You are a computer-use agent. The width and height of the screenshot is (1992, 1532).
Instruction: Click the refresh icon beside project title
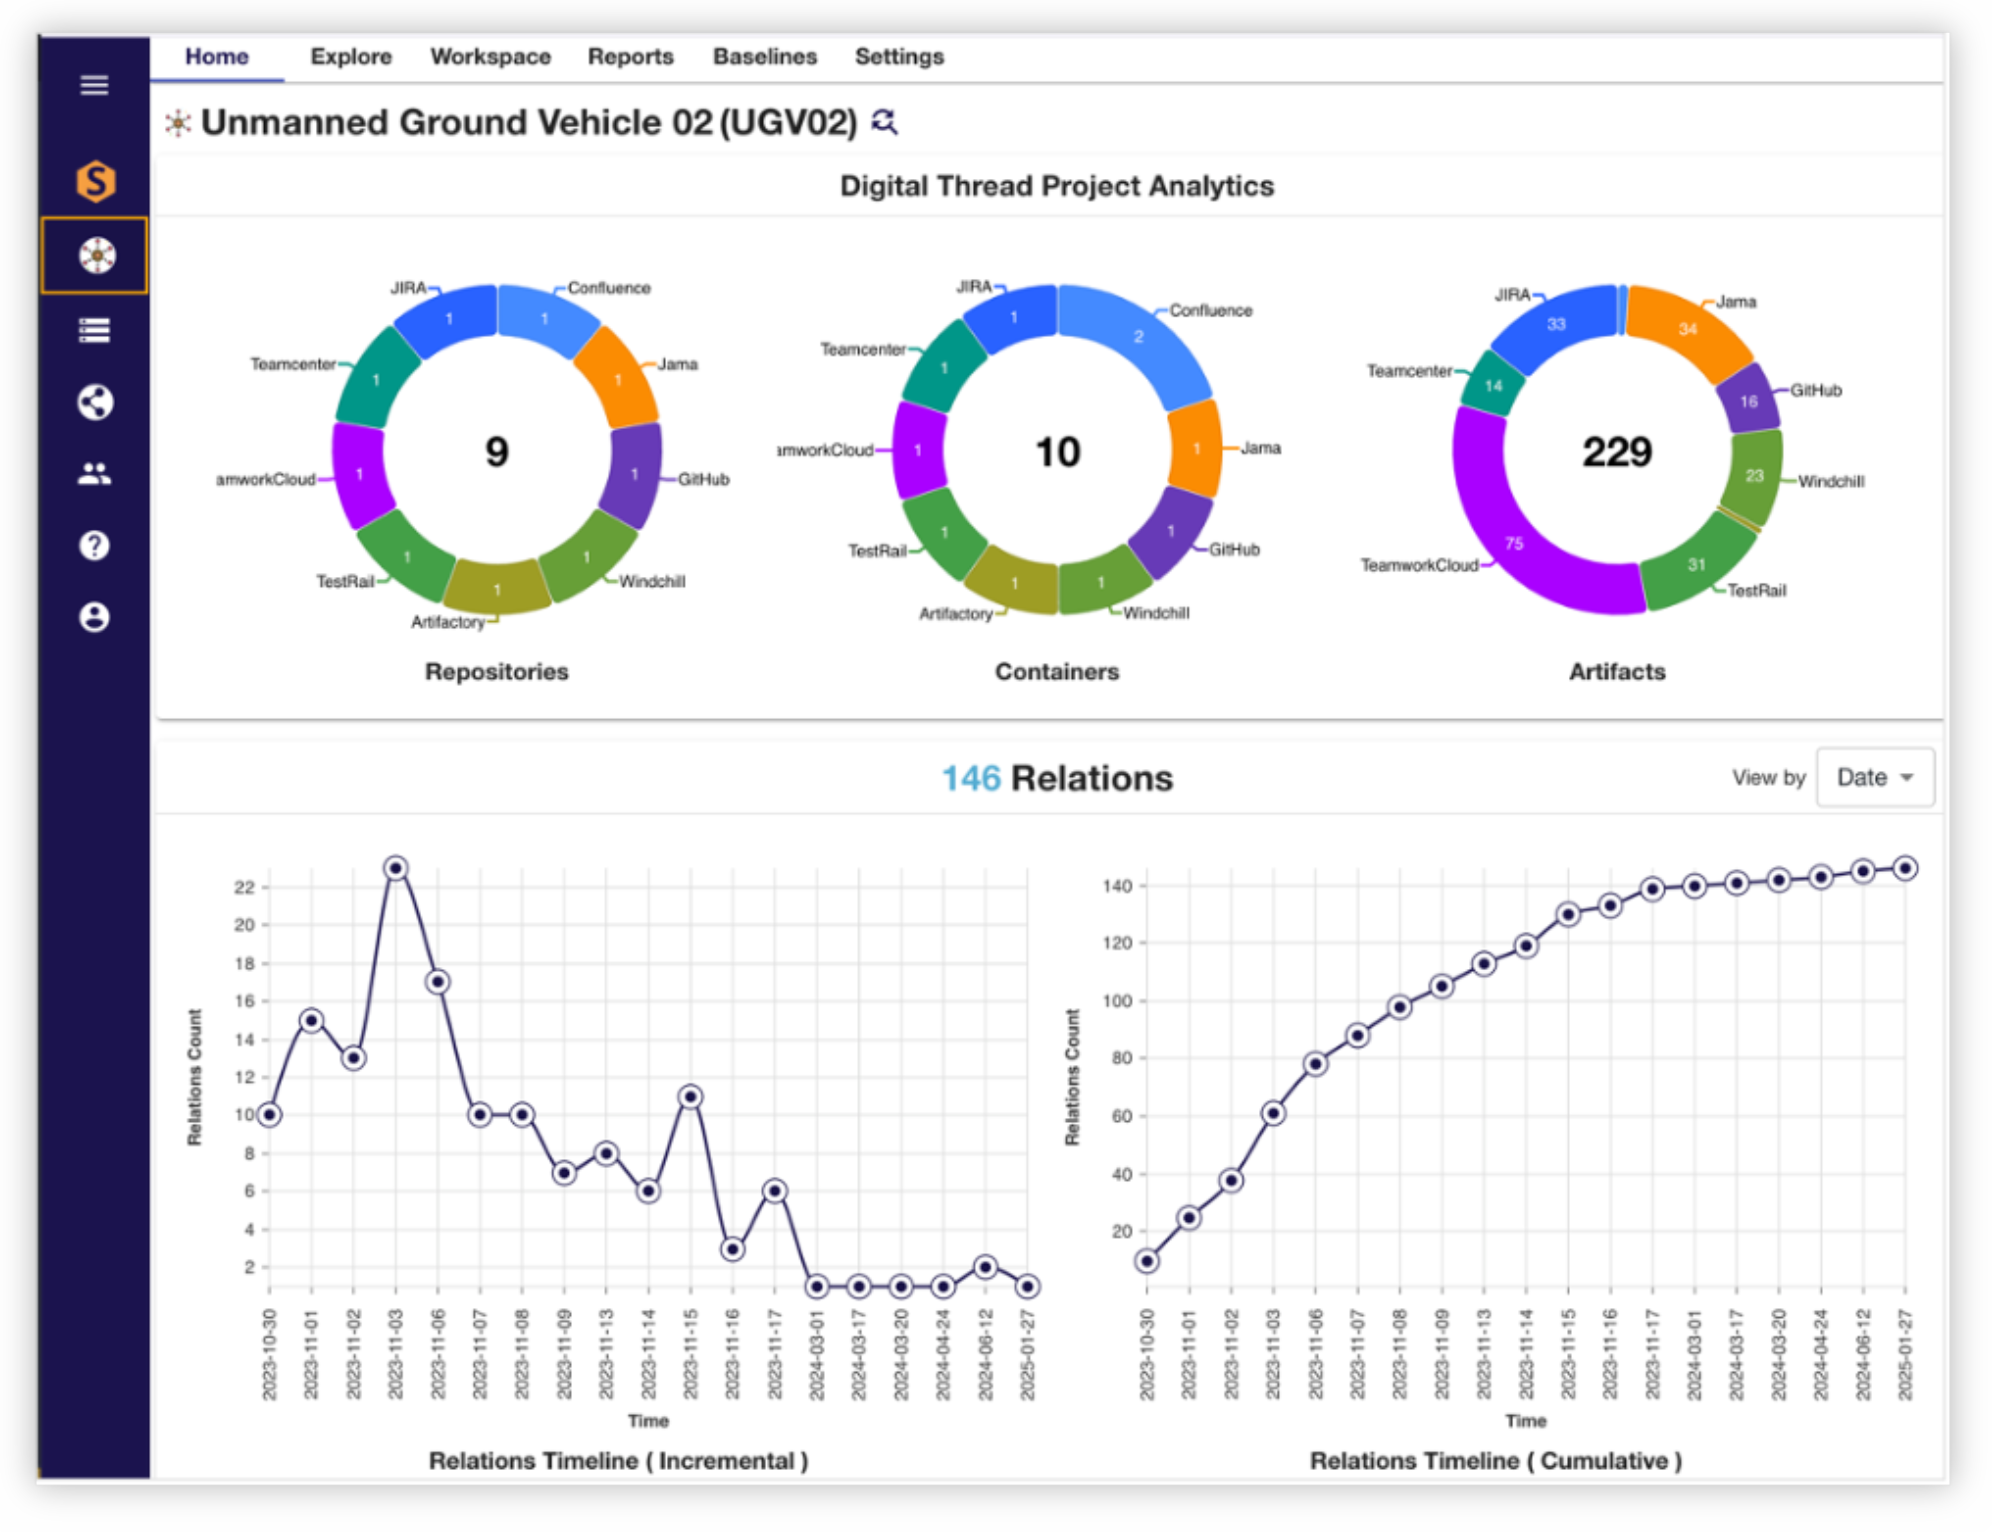coord(884,122)
